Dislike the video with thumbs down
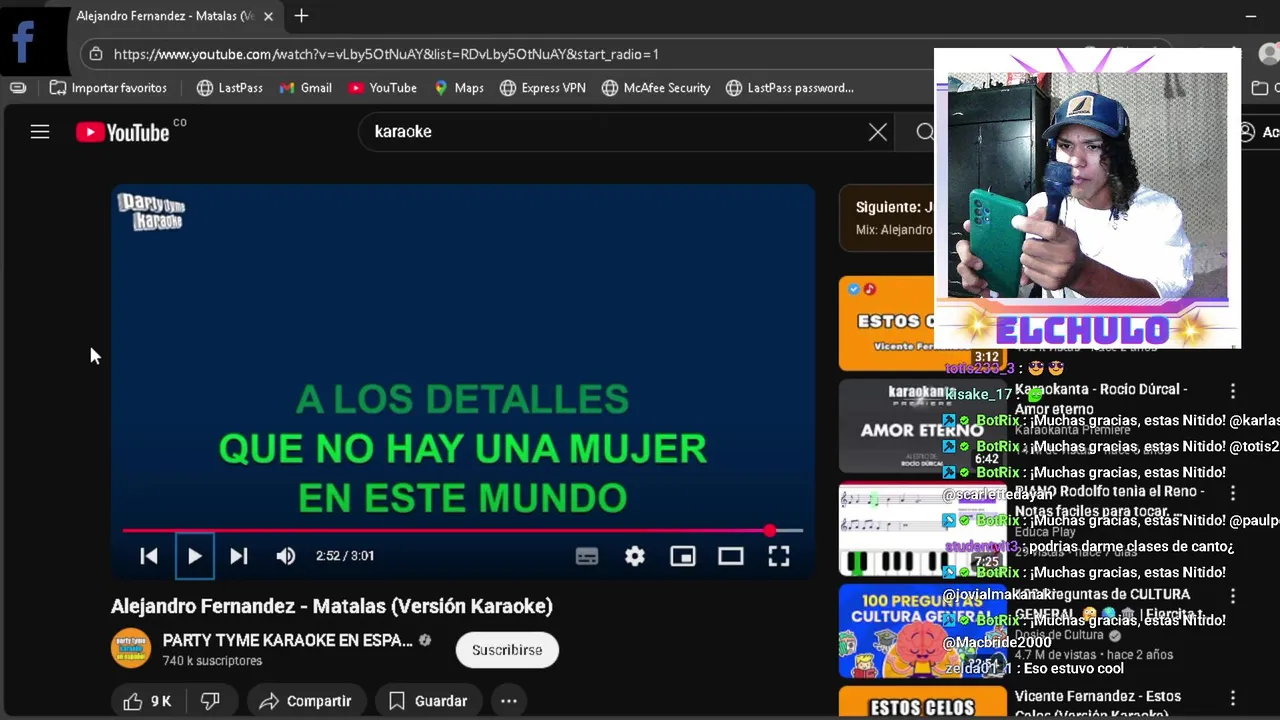 [x=210, y=702]
